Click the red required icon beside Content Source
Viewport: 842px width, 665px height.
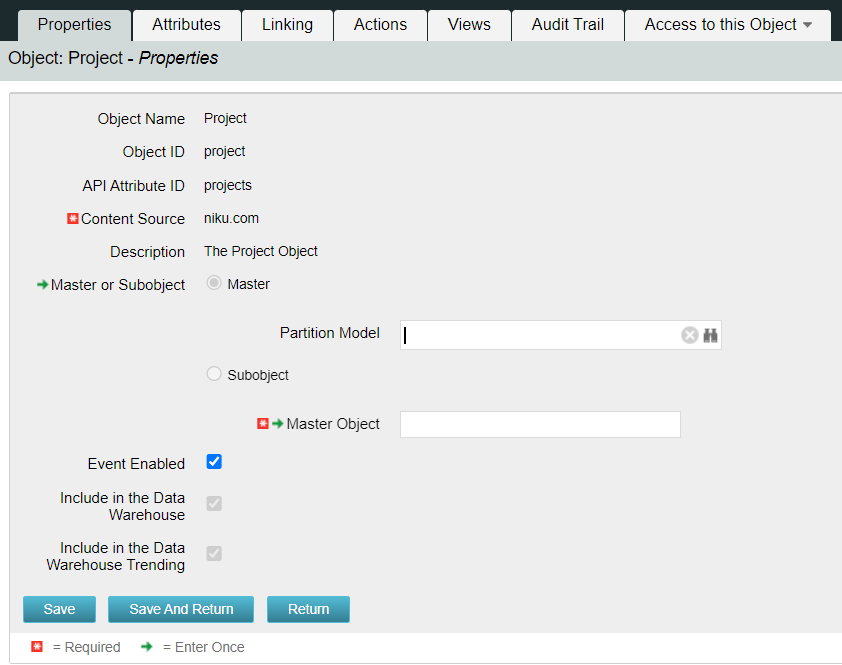72,218
